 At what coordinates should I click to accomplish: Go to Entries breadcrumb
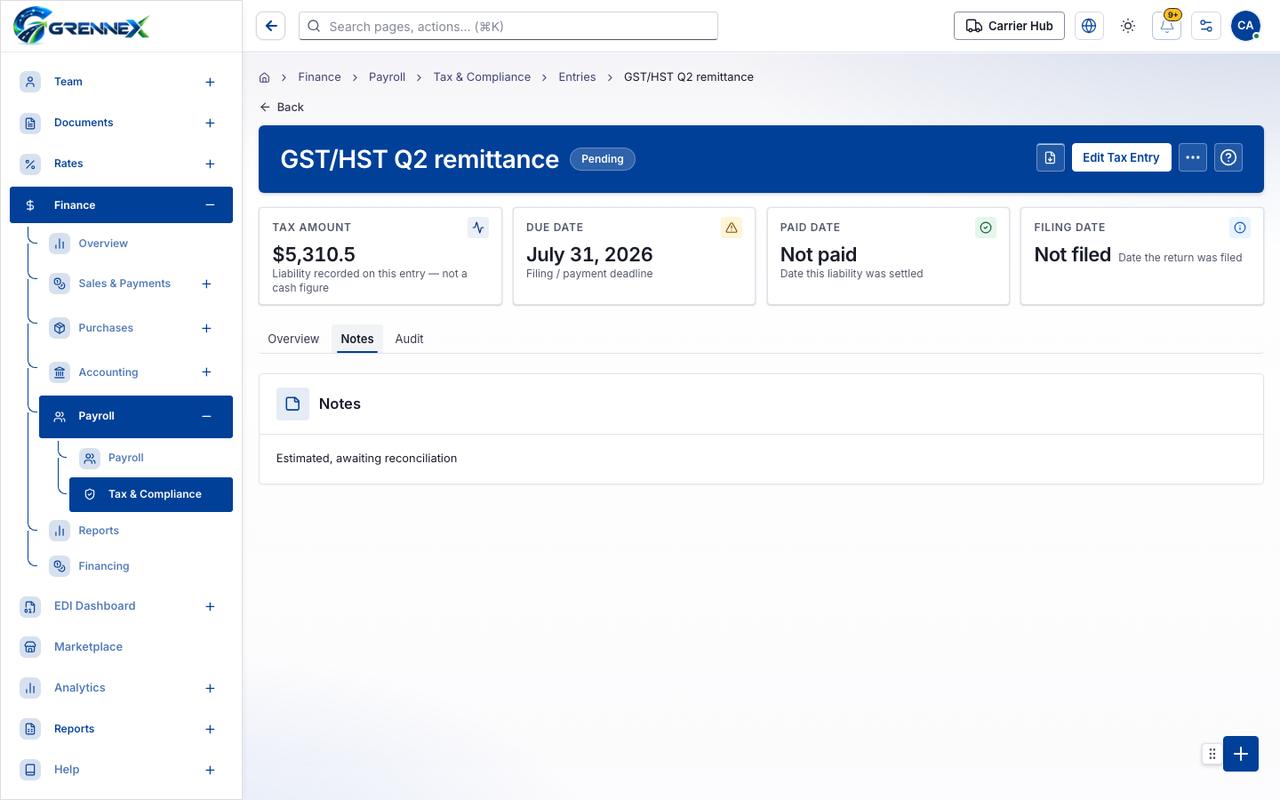577,77
